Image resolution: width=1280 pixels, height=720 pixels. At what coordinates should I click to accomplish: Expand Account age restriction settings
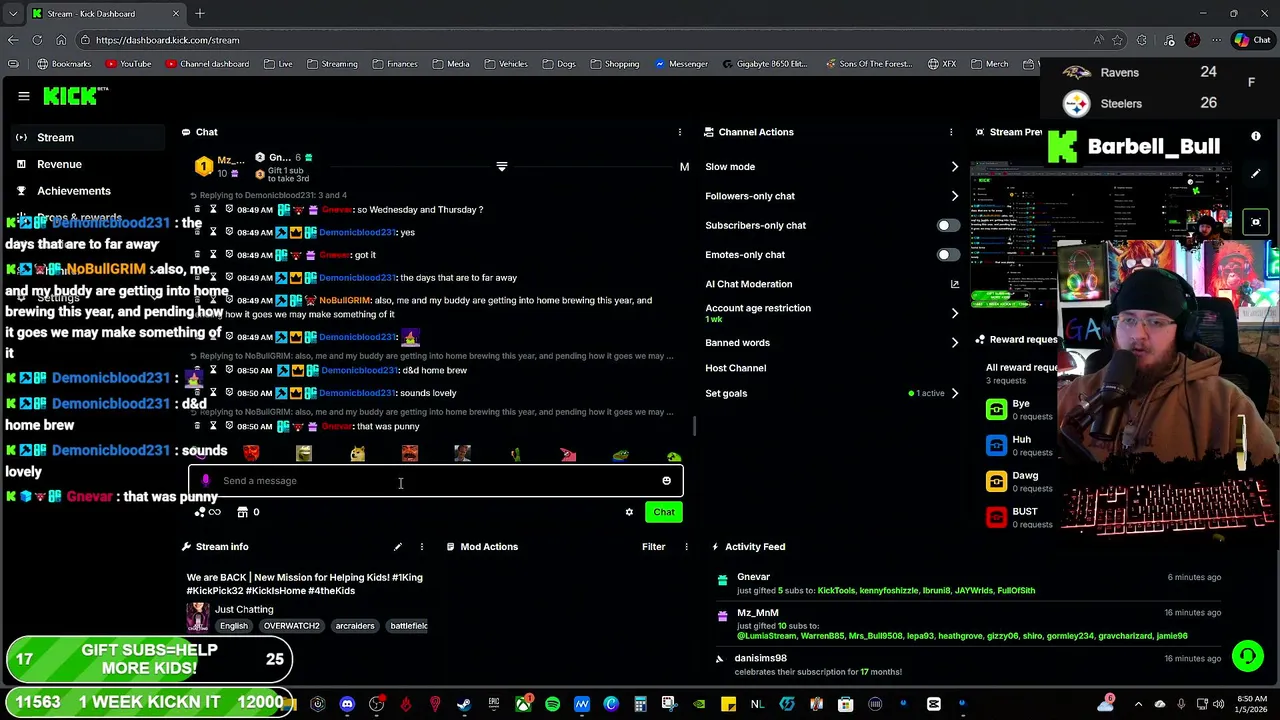[x=954, y=313]
